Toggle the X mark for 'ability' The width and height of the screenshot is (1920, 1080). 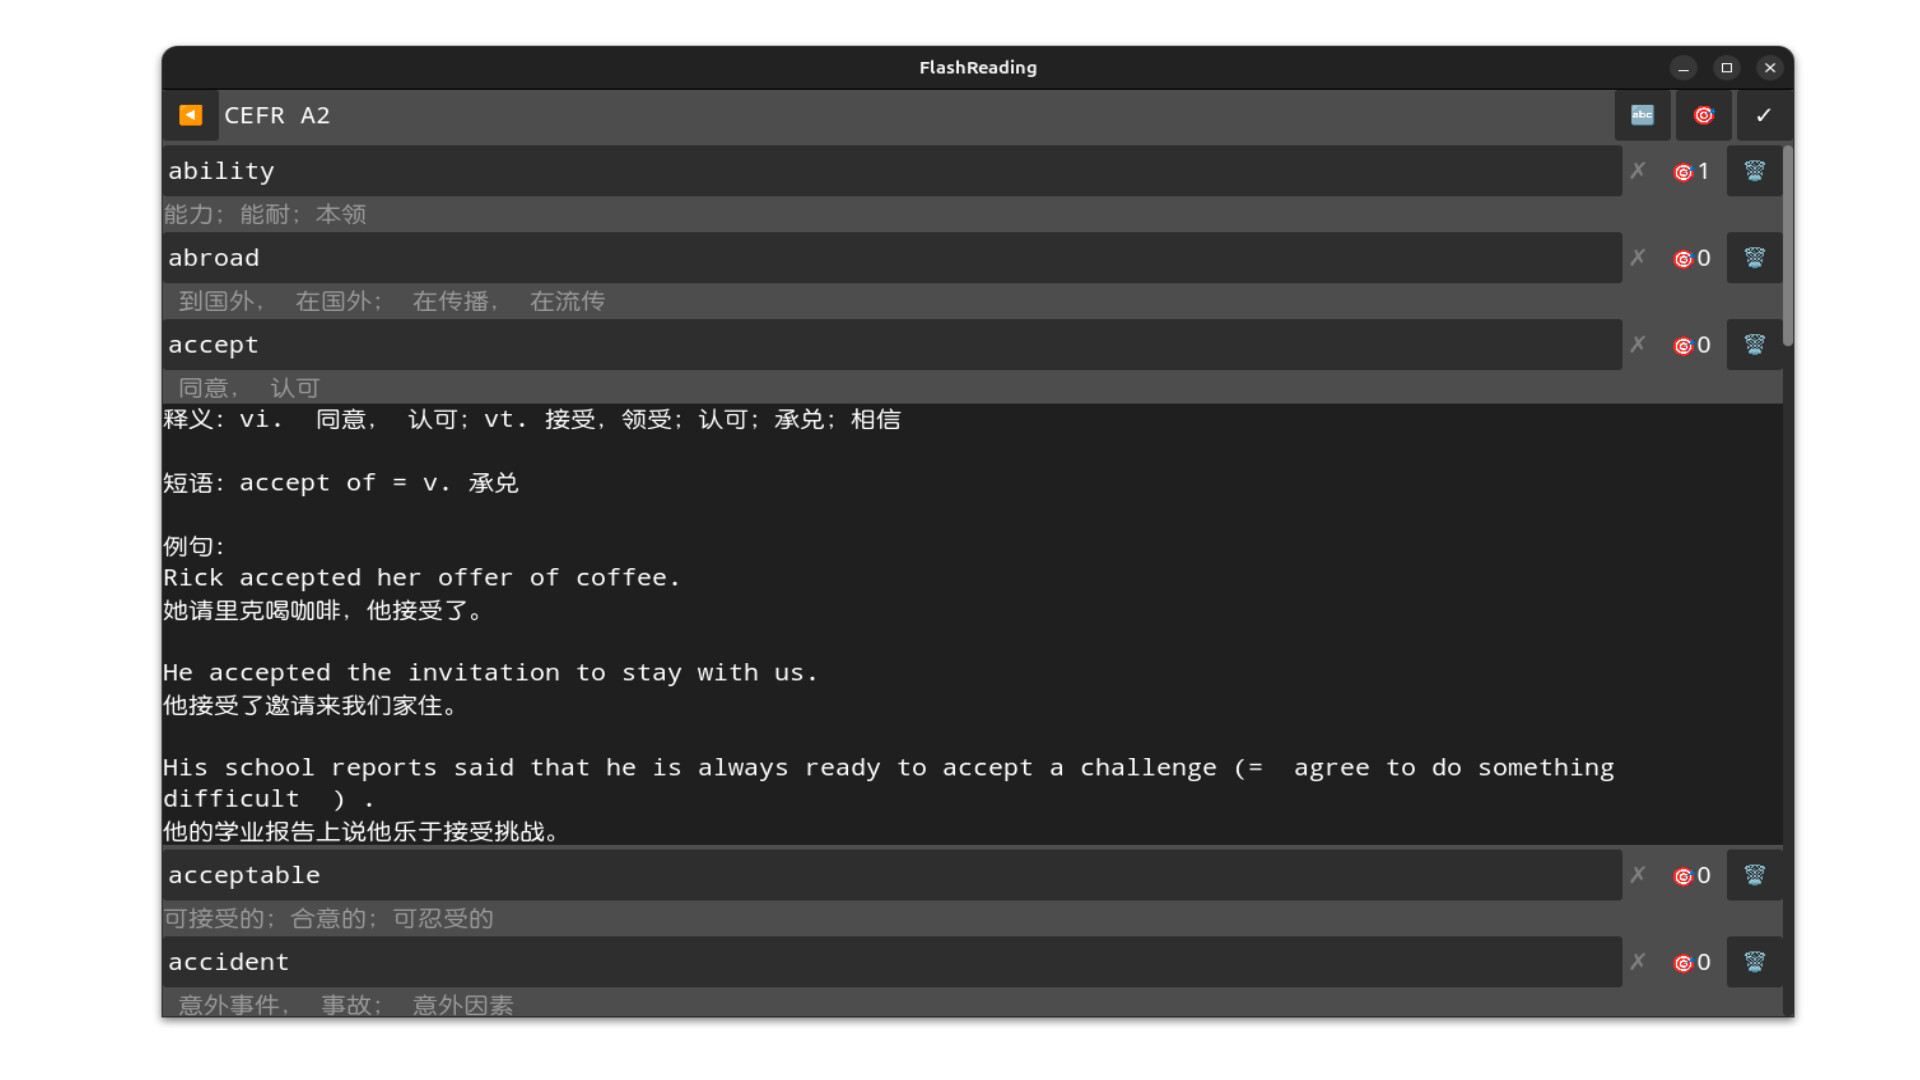(x=1637, y=171)
